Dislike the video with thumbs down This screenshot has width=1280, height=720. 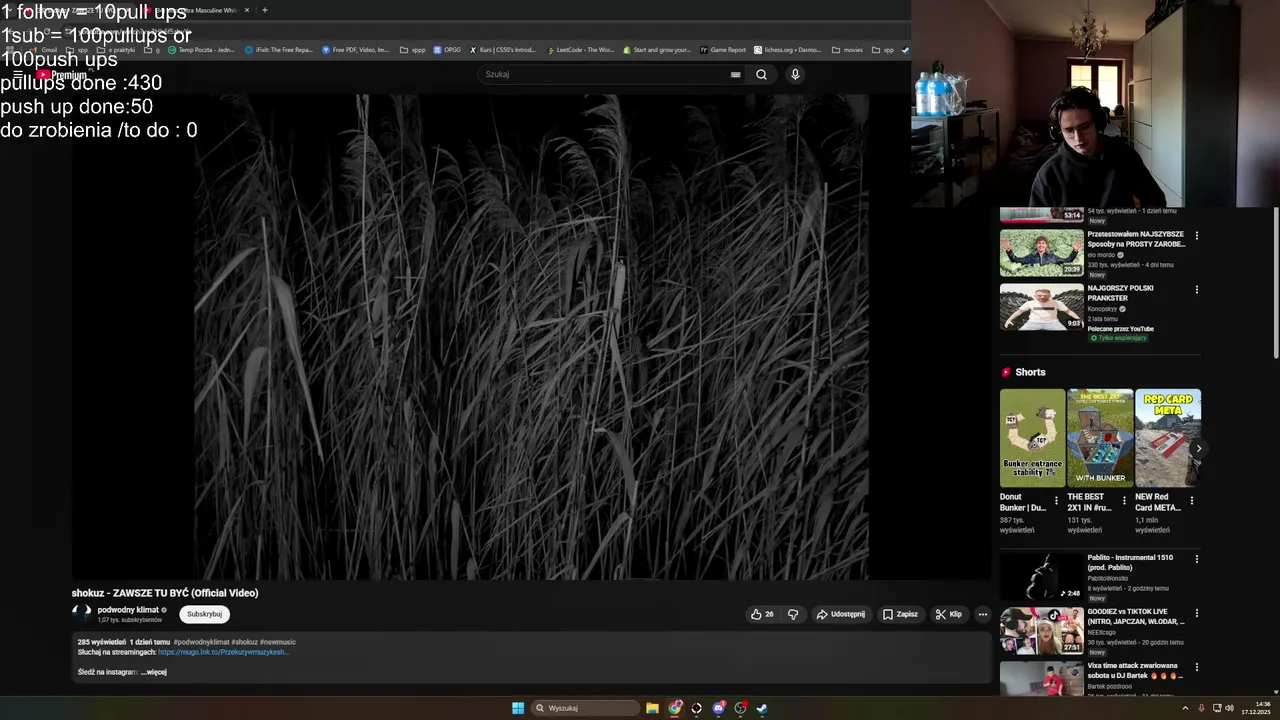click(x=793, y=614)
